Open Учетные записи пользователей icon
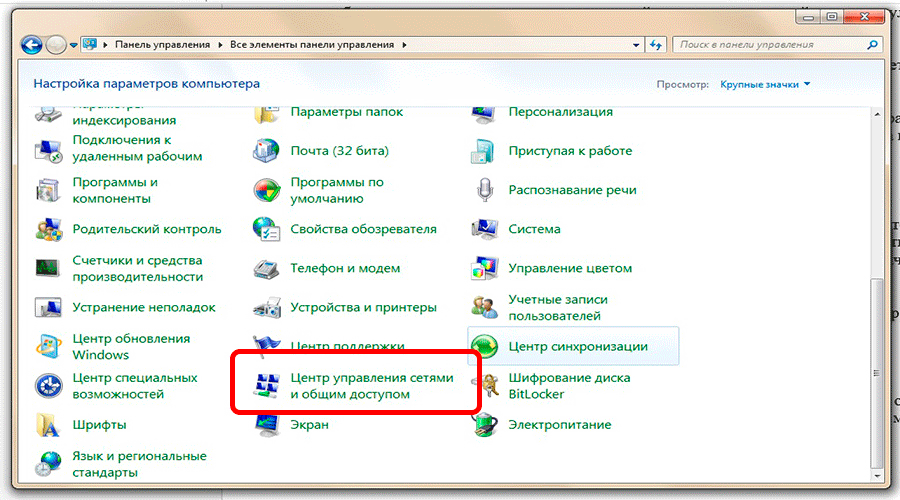Viewport: 900px width, 500px height. 484,308
